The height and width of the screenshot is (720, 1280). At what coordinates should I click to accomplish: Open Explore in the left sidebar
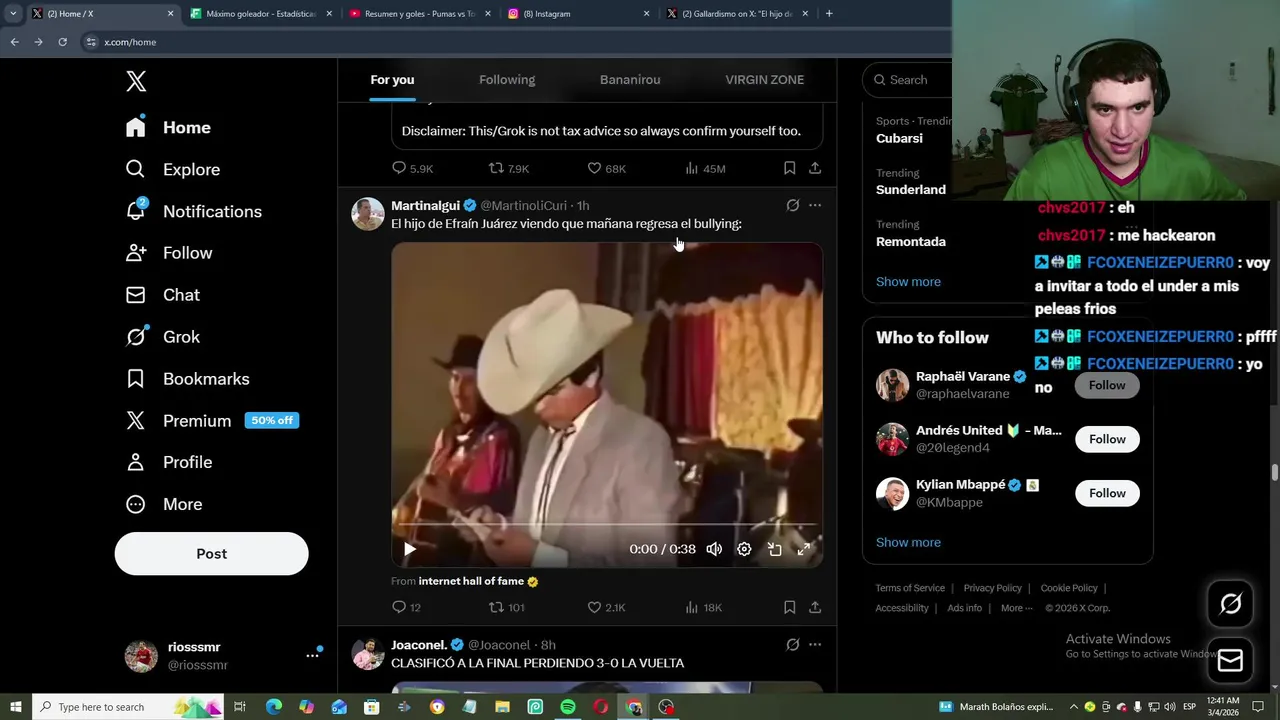[x=172, y=169]
